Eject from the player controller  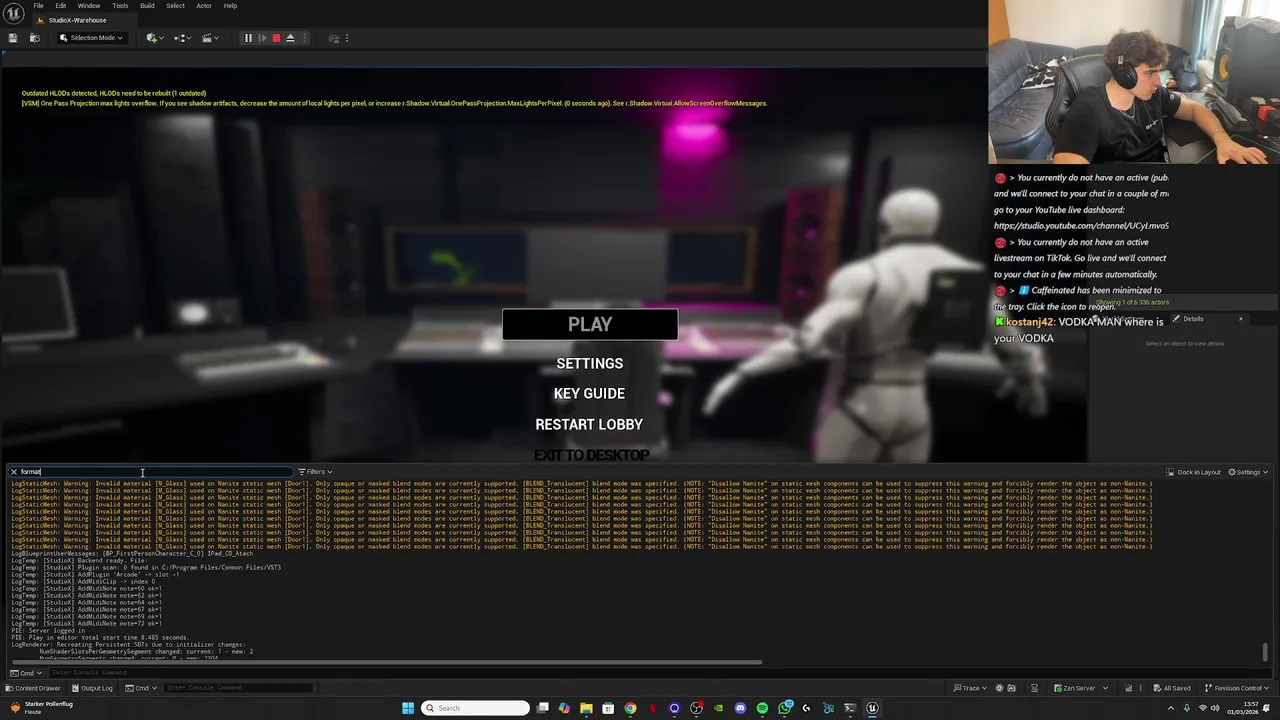click(x=290, y=38)
